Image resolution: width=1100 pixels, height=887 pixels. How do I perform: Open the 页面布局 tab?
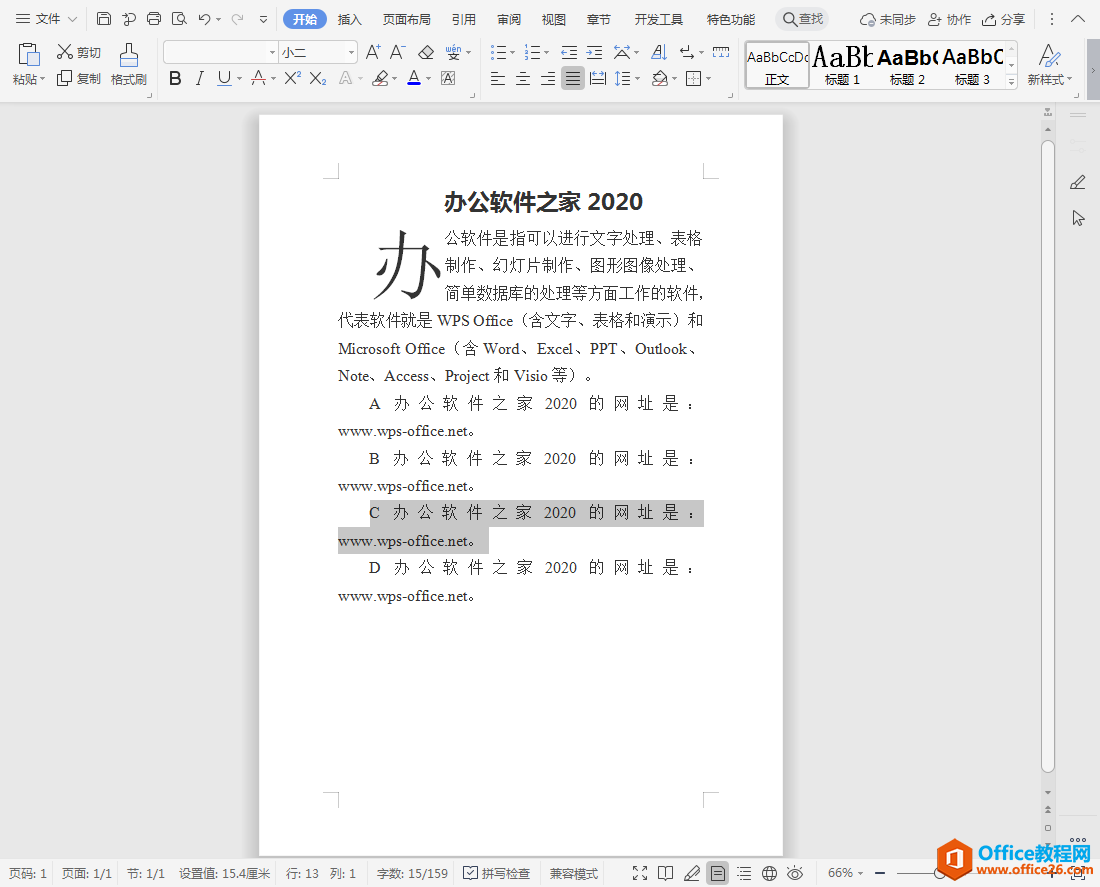407,19
